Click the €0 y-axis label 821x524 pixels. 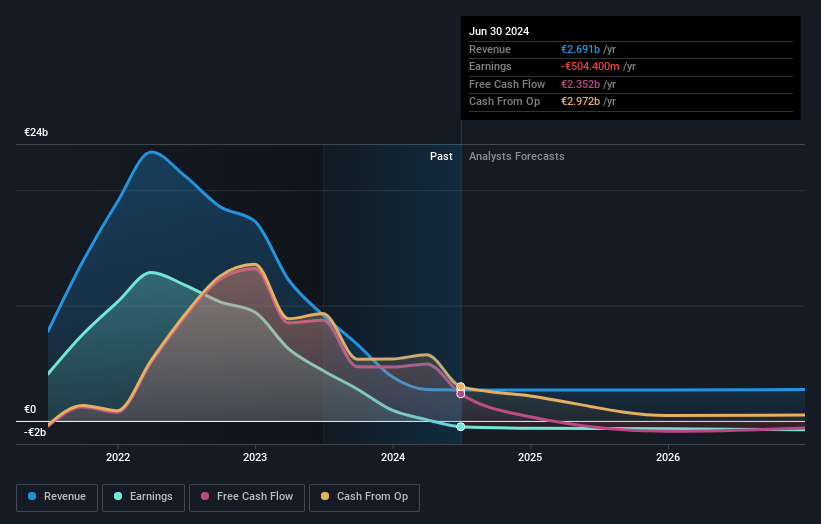coord(30,409)
